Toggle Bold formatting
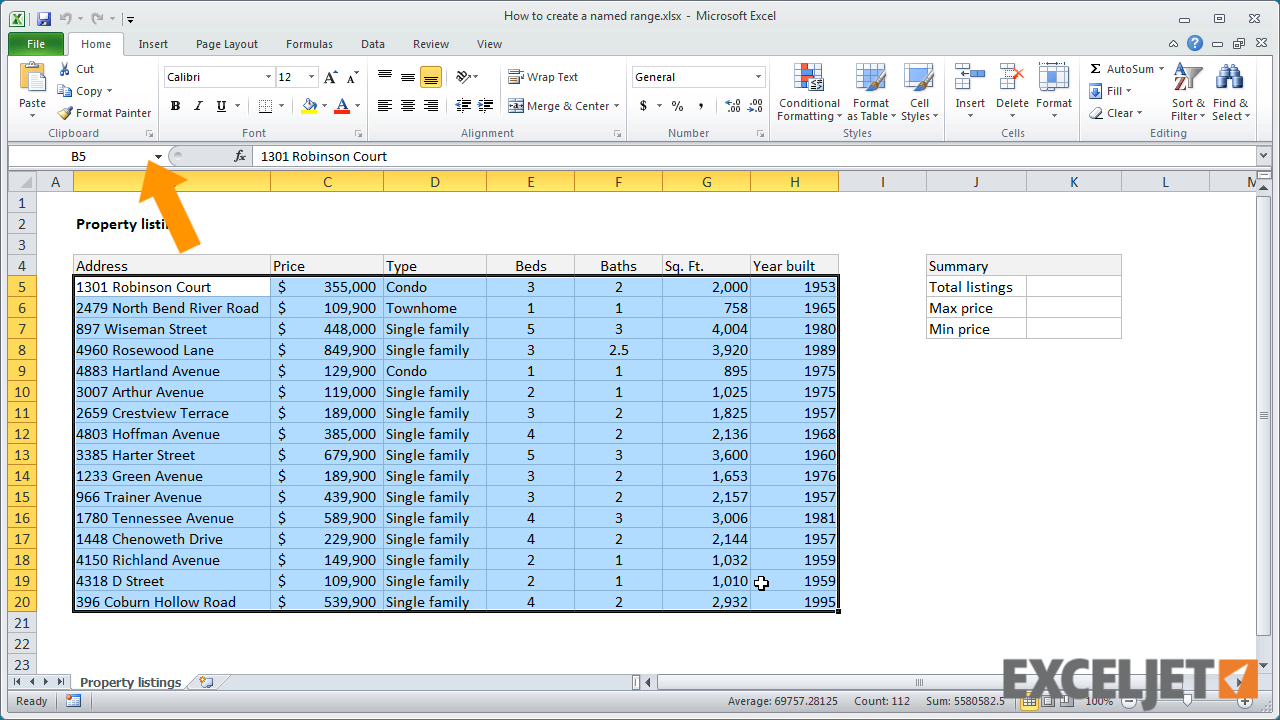 [175, 106]
